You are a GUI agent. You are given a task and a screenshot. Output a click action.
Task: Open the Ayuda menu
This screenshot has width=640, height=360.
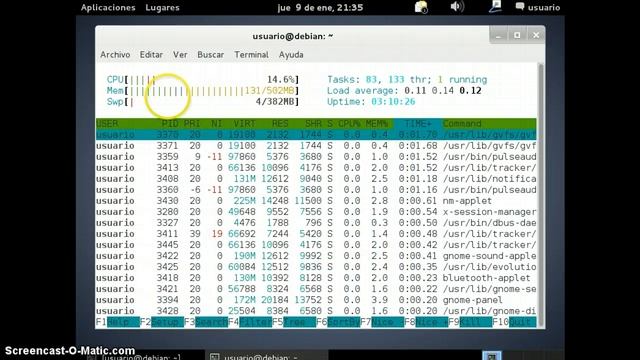tap(291, 55)
